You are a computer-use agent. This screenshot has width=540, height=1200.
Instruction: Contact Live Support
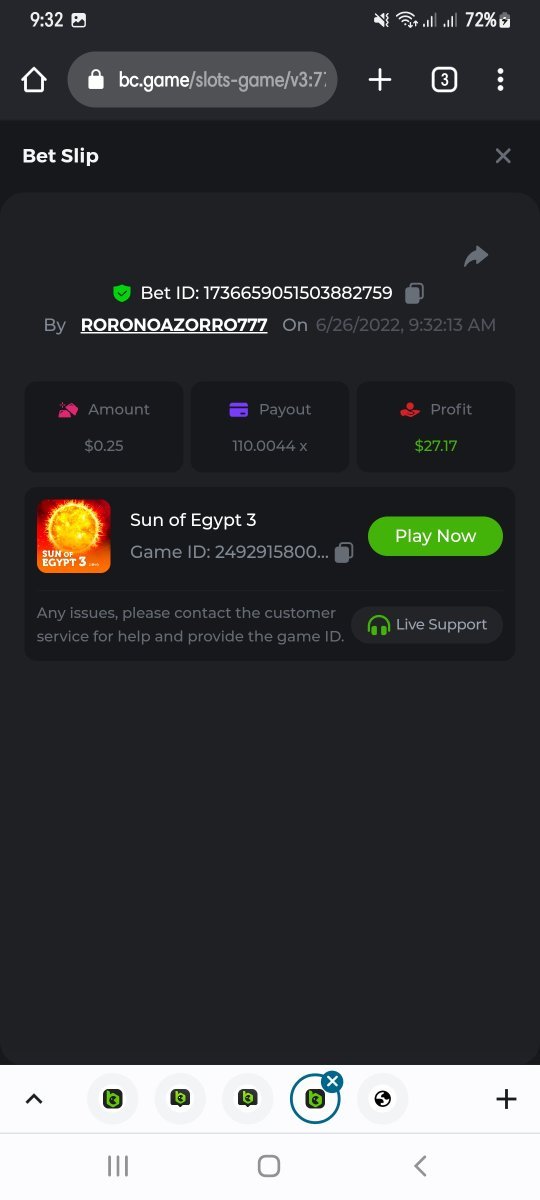[x=427, y=625]
